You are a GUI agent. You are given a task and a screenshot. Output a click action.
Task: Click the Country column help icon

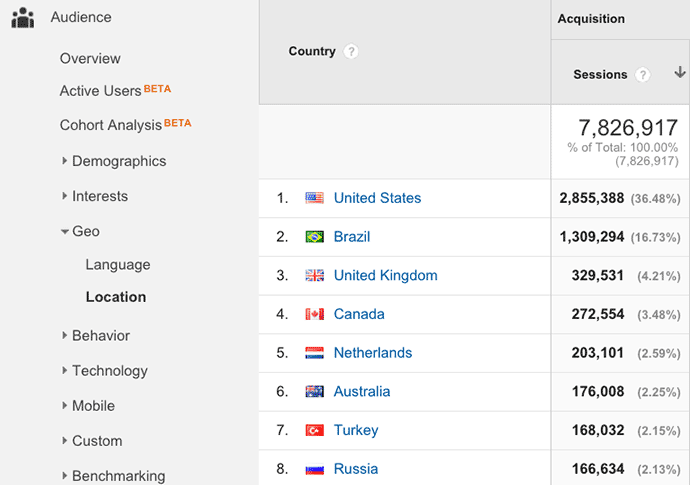click(351, 52)
